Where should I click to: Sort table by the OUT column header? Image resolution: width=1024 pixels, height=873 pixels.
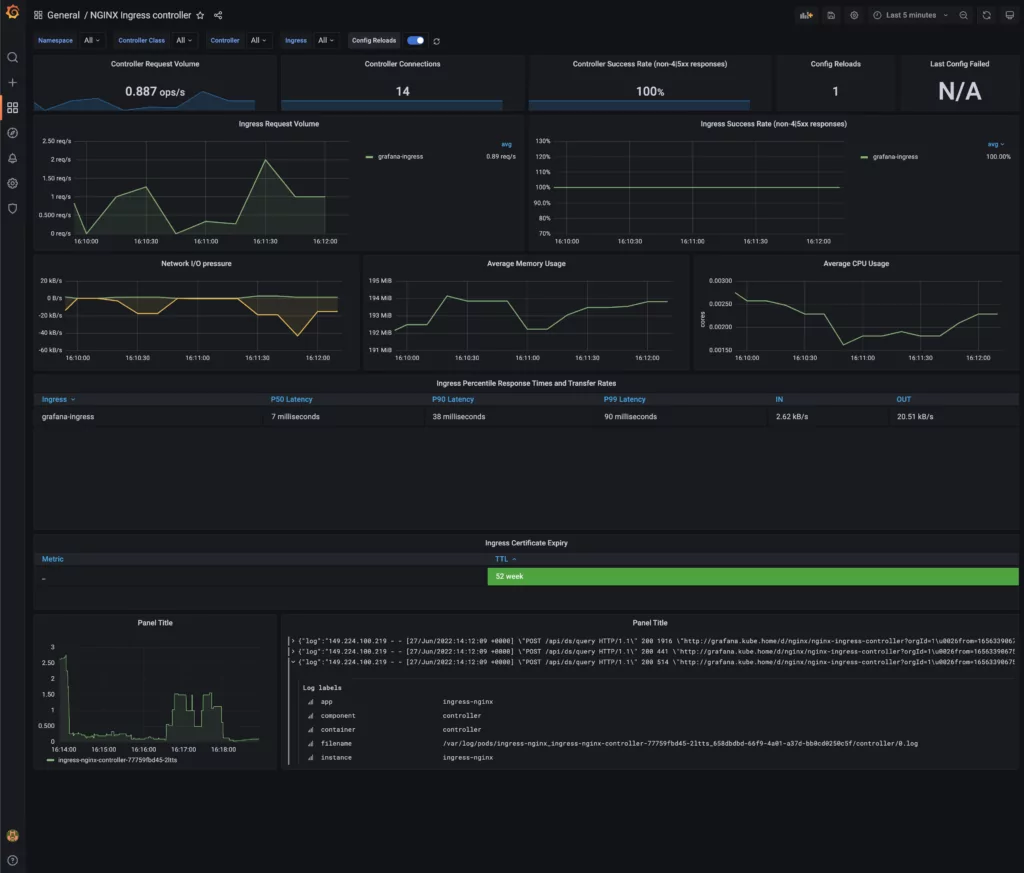coord(903,400)
